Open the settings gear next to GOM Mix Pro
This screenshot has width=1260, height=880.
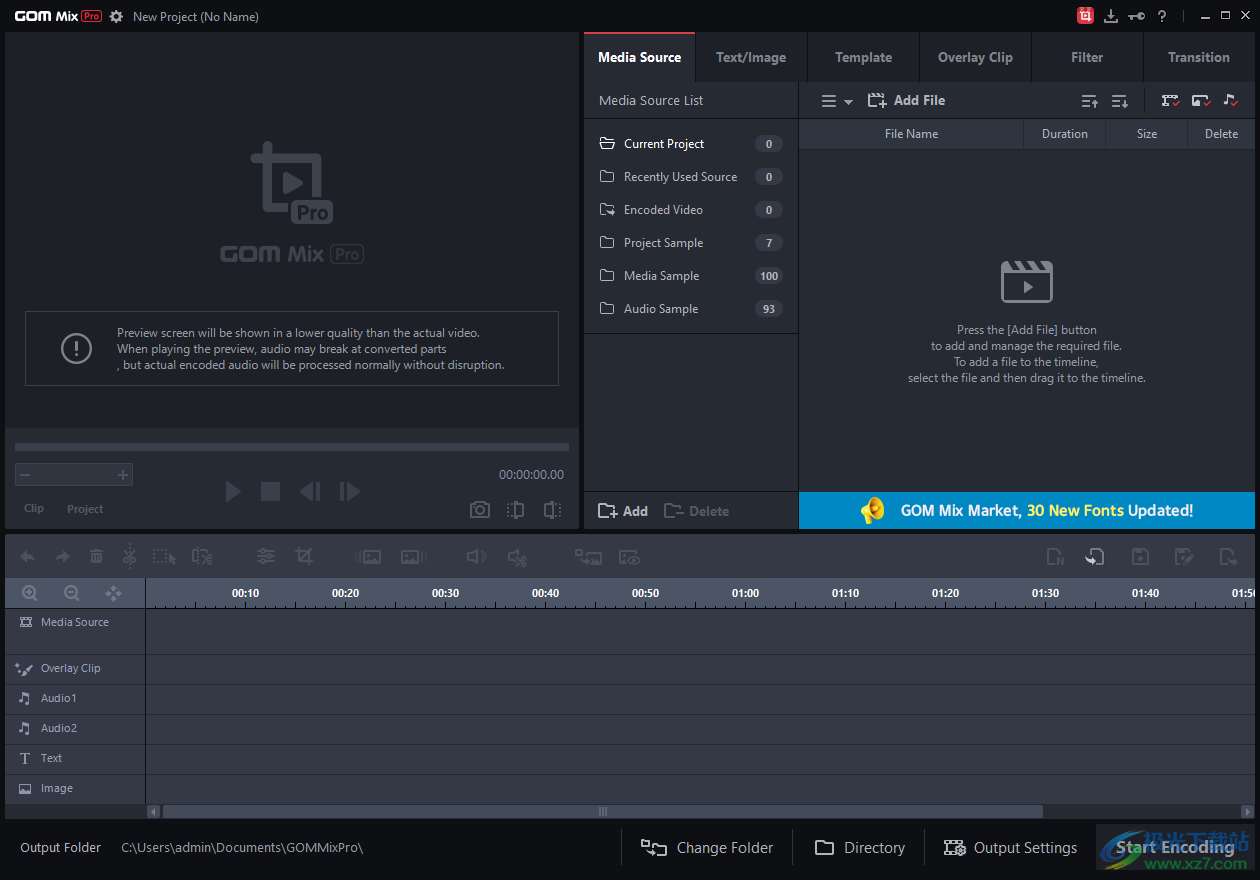116,16
